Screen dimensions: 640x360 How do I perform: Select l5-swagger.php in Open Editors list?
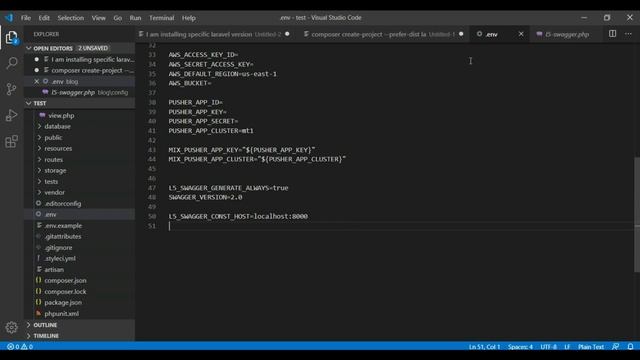pos(80,92)
